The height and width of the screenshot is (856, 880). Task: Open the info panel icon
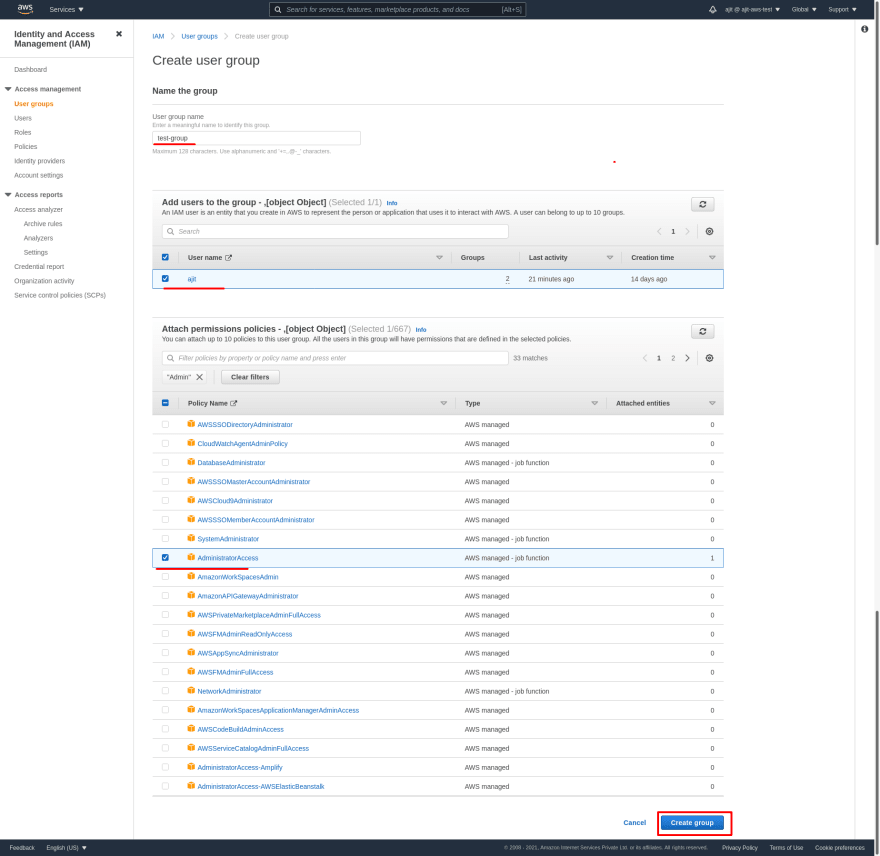tap(864, 29)
